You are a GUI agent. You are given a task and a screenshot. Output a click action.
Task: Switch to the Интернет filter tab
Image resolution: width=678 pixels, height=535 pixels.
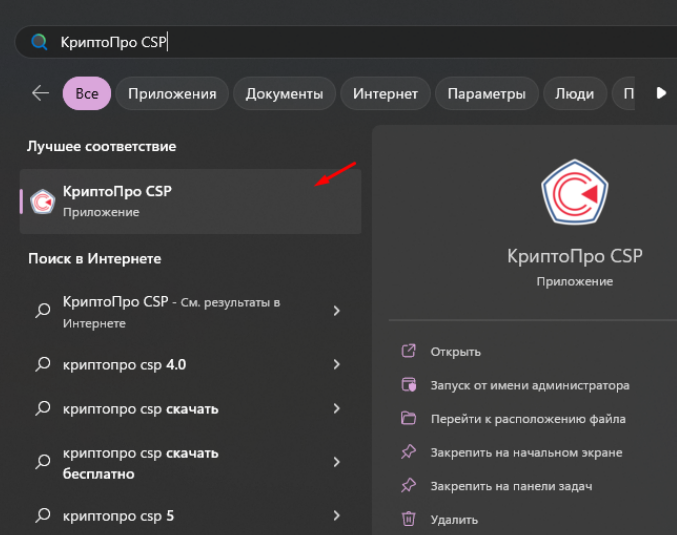click(385, 93)
